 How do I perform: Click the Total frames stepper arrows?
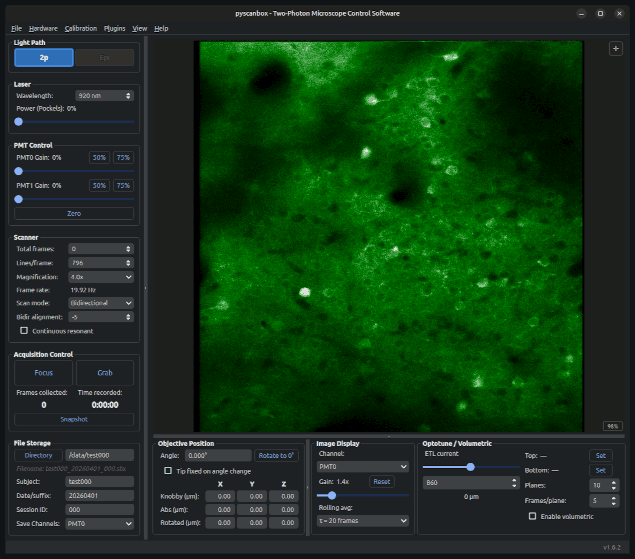pyautogui.click(x=129, y=248)
